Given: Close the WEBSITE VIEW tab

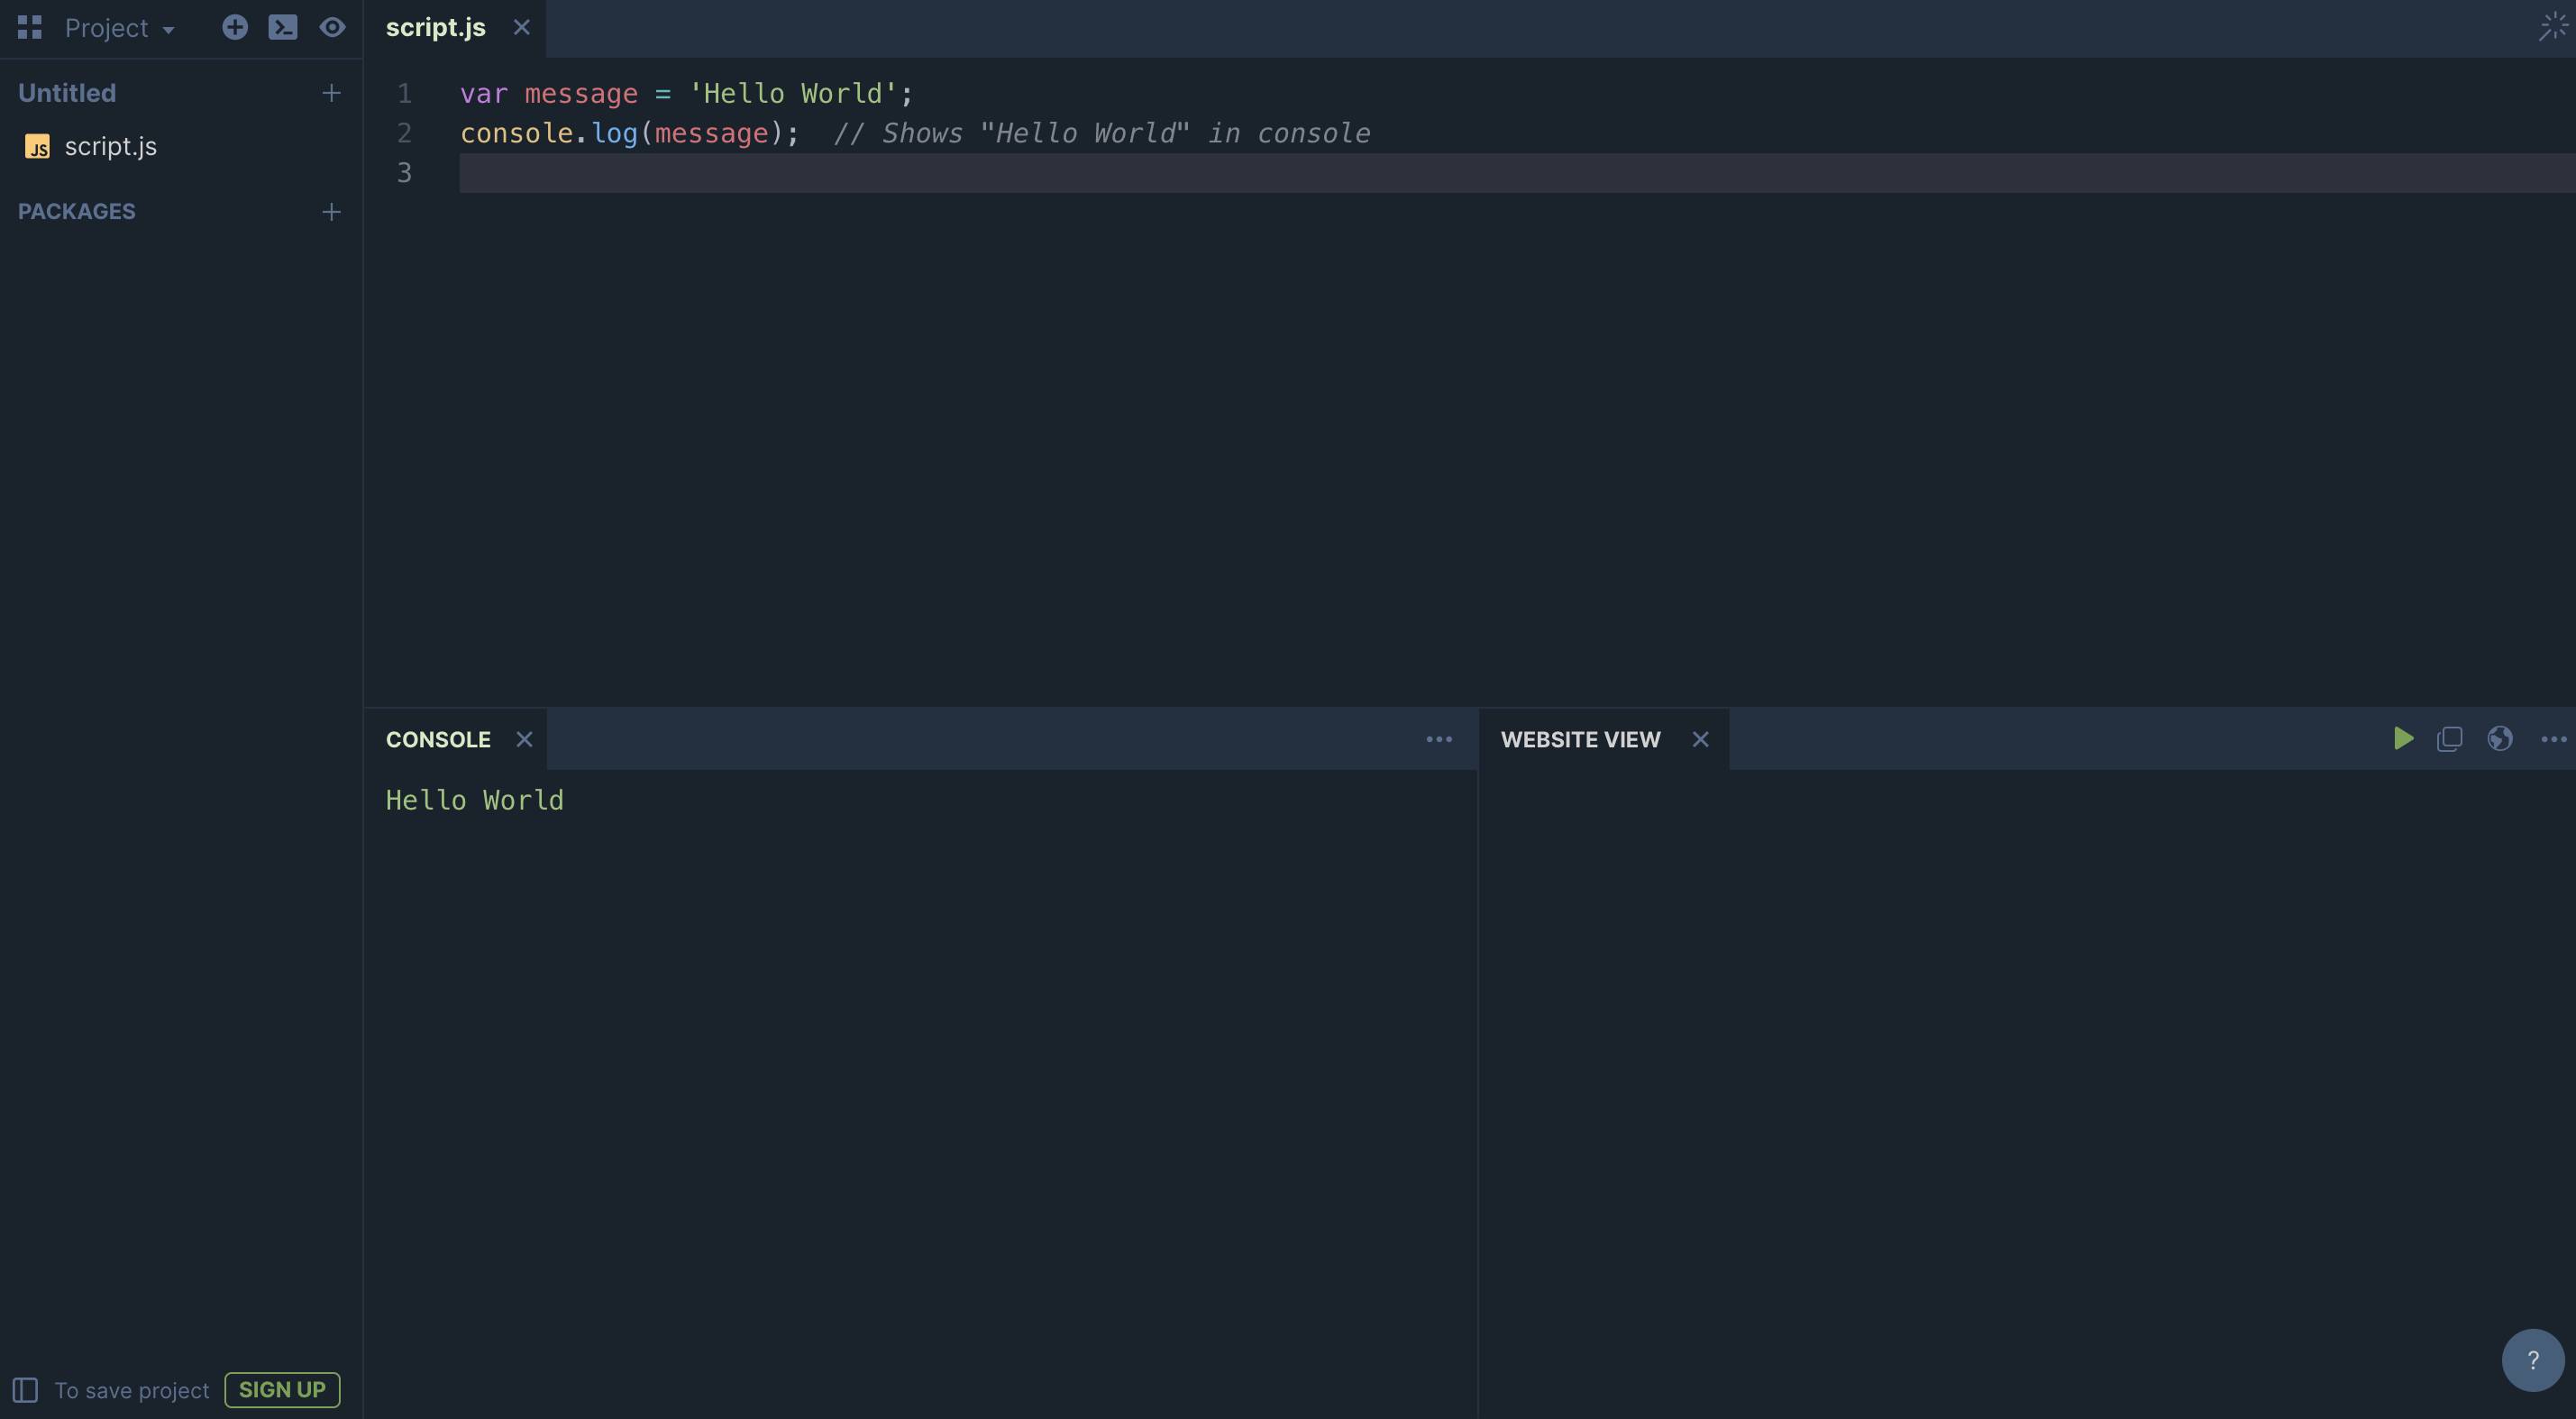Looking at the screenshot, I should click(1700, 740).
